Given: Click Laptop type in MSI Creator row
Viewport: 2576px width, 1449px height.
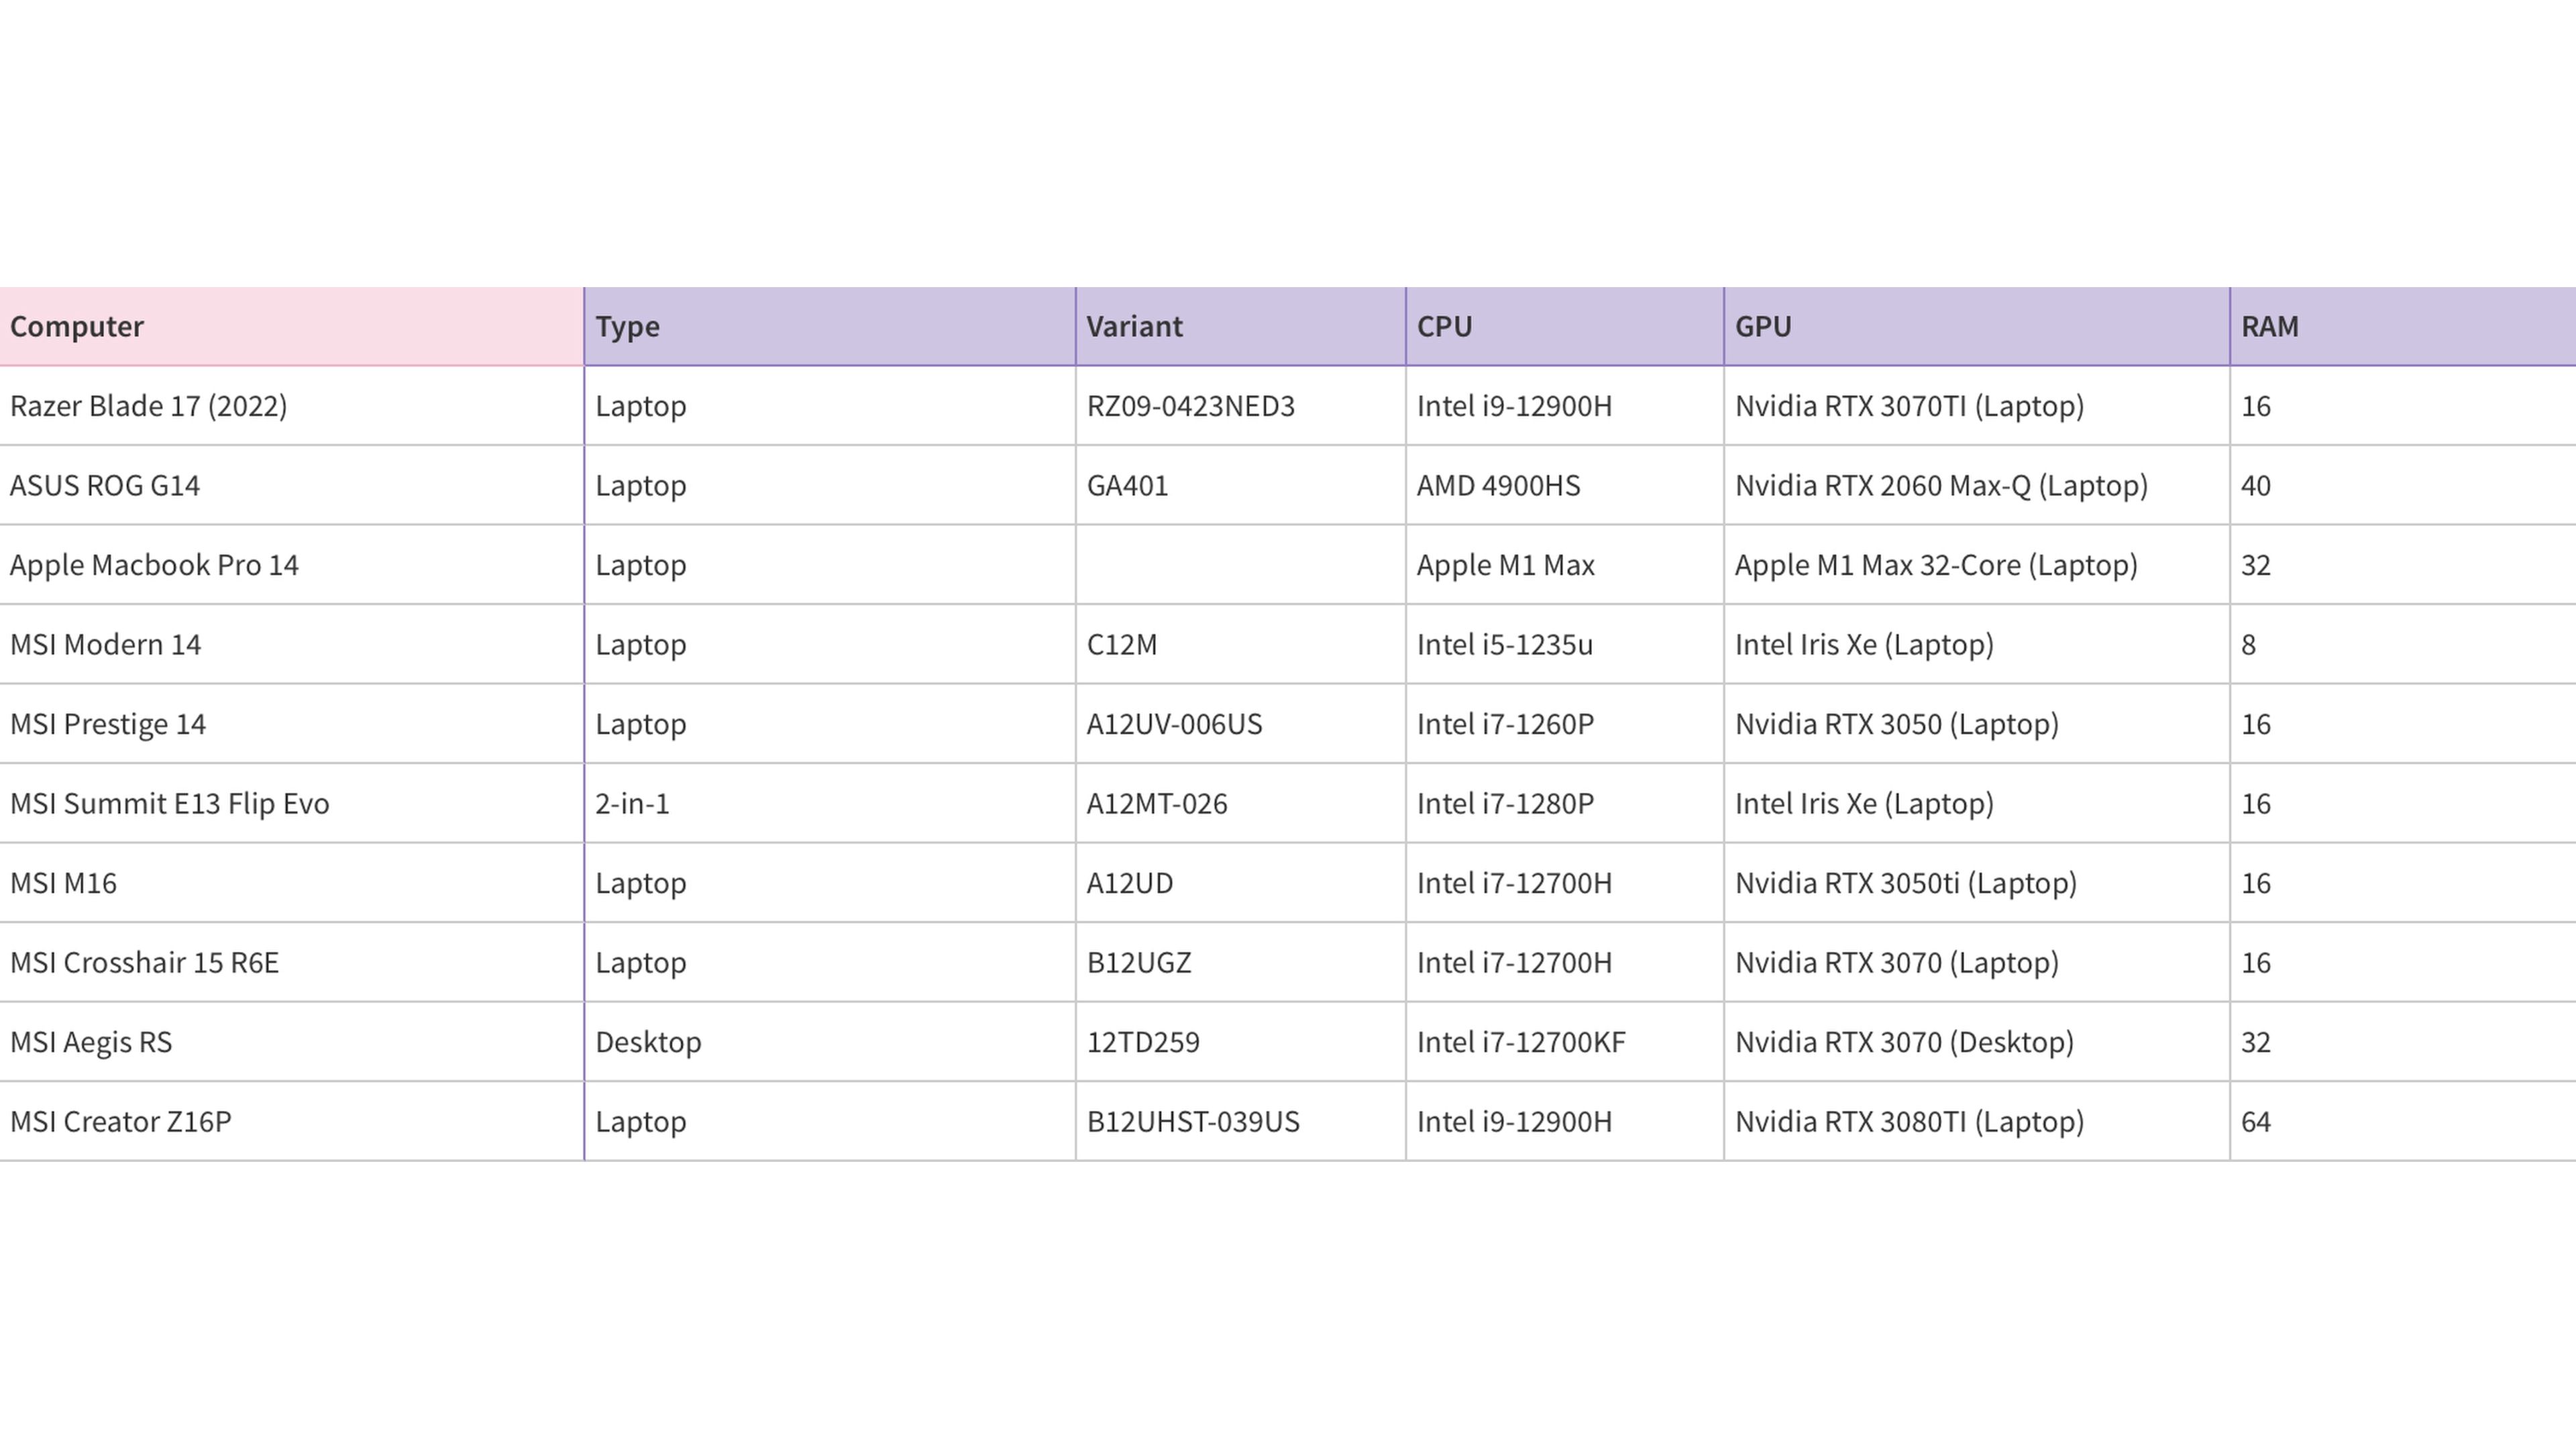Looking at the screenshot, I should coord(830,1121).
